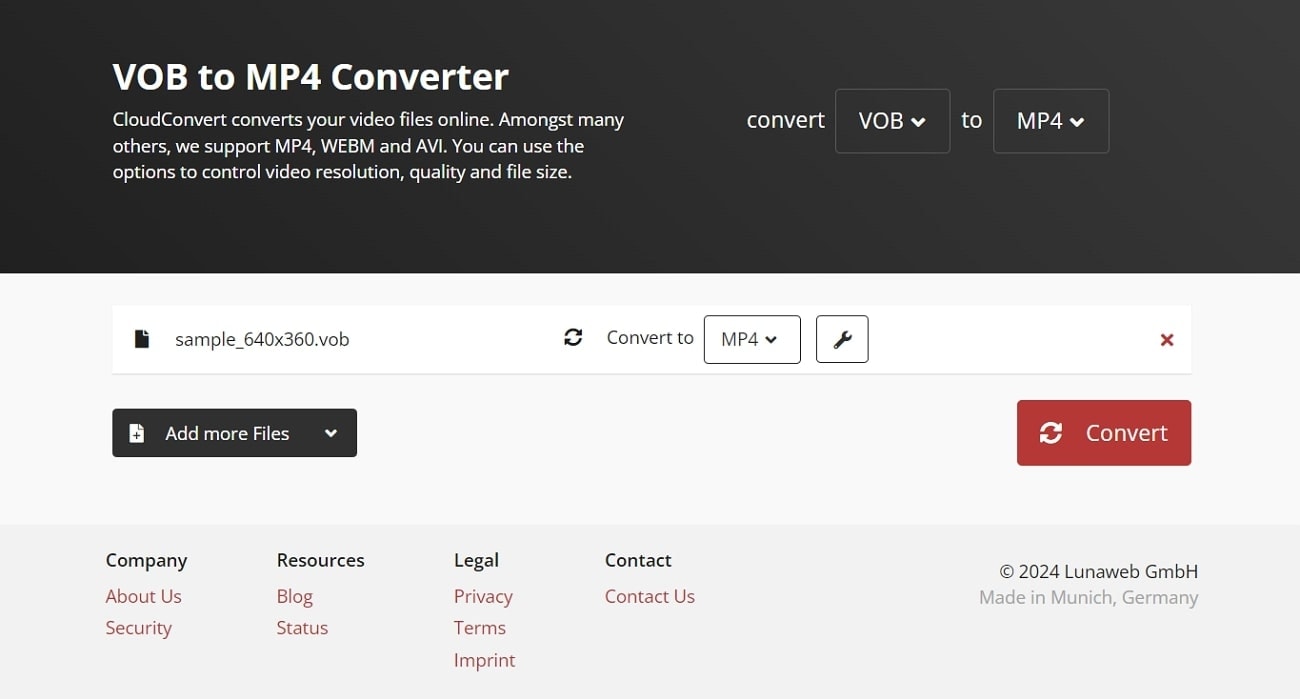This screenshot has height=699, width=1300.
Task: Open the Contact Us link
Action: click(x=650, y=596)
